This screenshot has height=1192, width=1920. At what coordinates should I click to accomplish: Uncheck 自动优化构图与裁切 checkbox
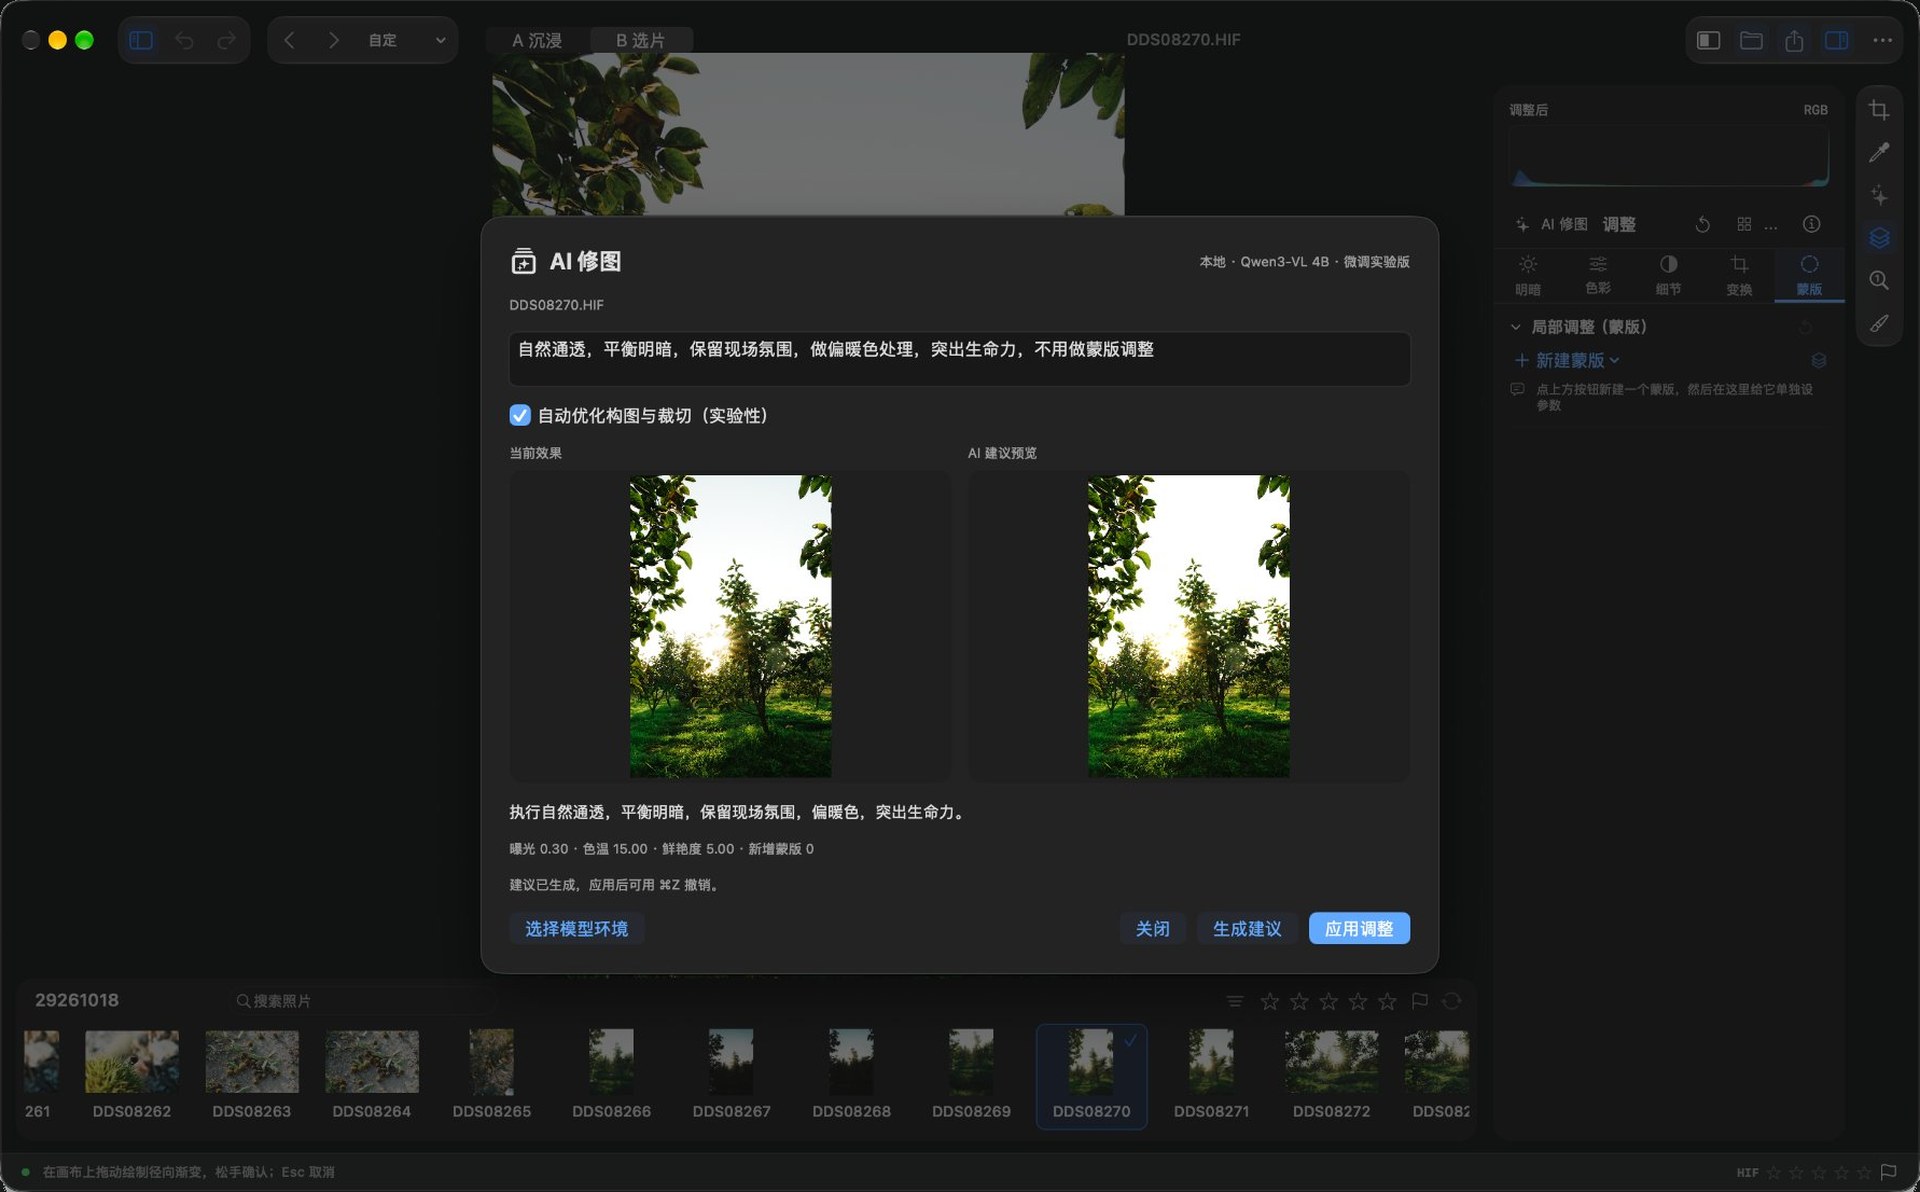(x=520, y=415)
